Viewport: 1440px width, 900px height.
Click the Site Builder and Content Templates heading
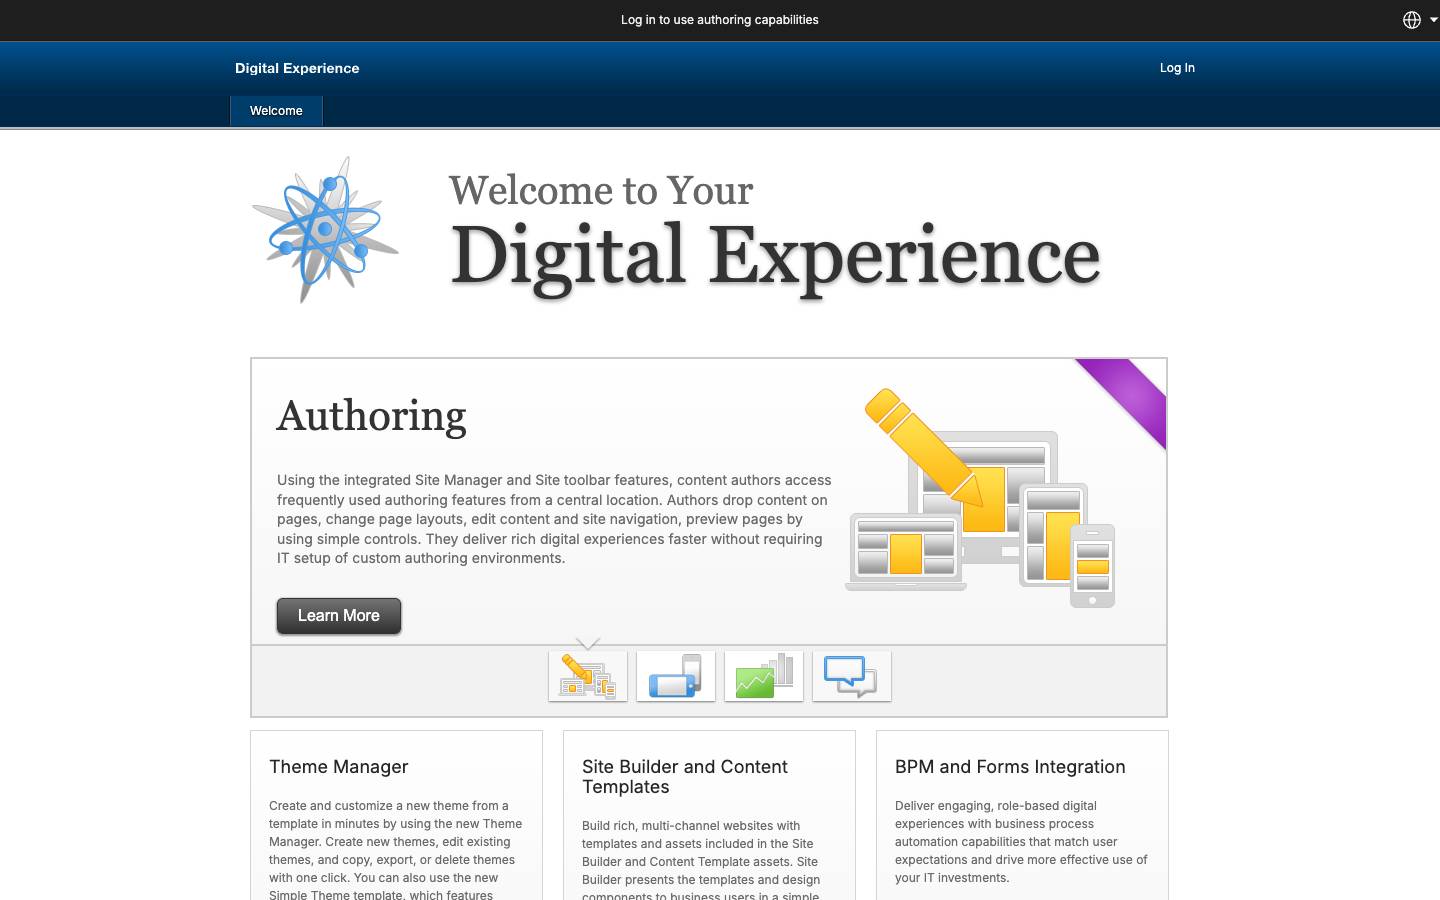[x=685, y=777]
